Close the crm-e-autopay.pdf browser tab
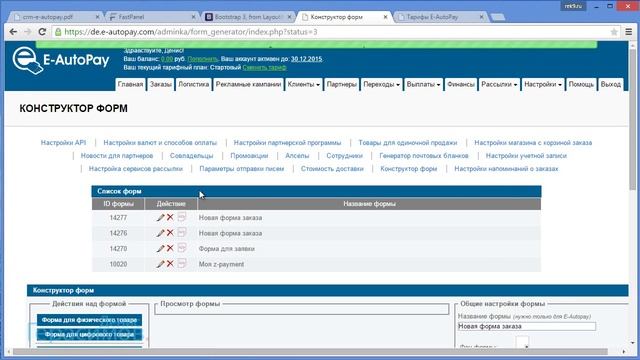 coord(98,17)
